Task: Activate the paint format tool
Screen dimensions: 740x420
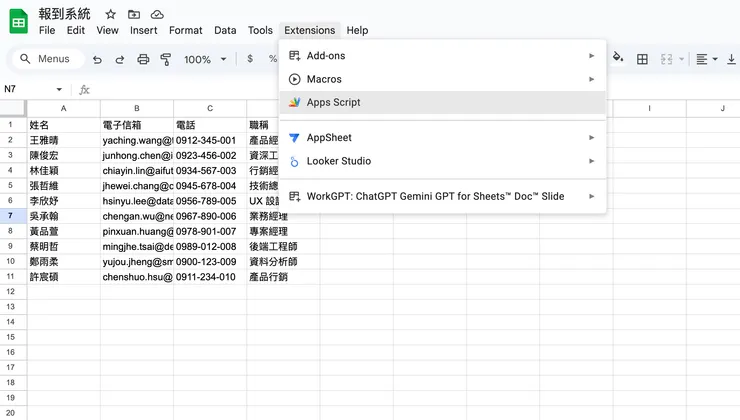Action: pyautogui.click(x=166, y=59)
